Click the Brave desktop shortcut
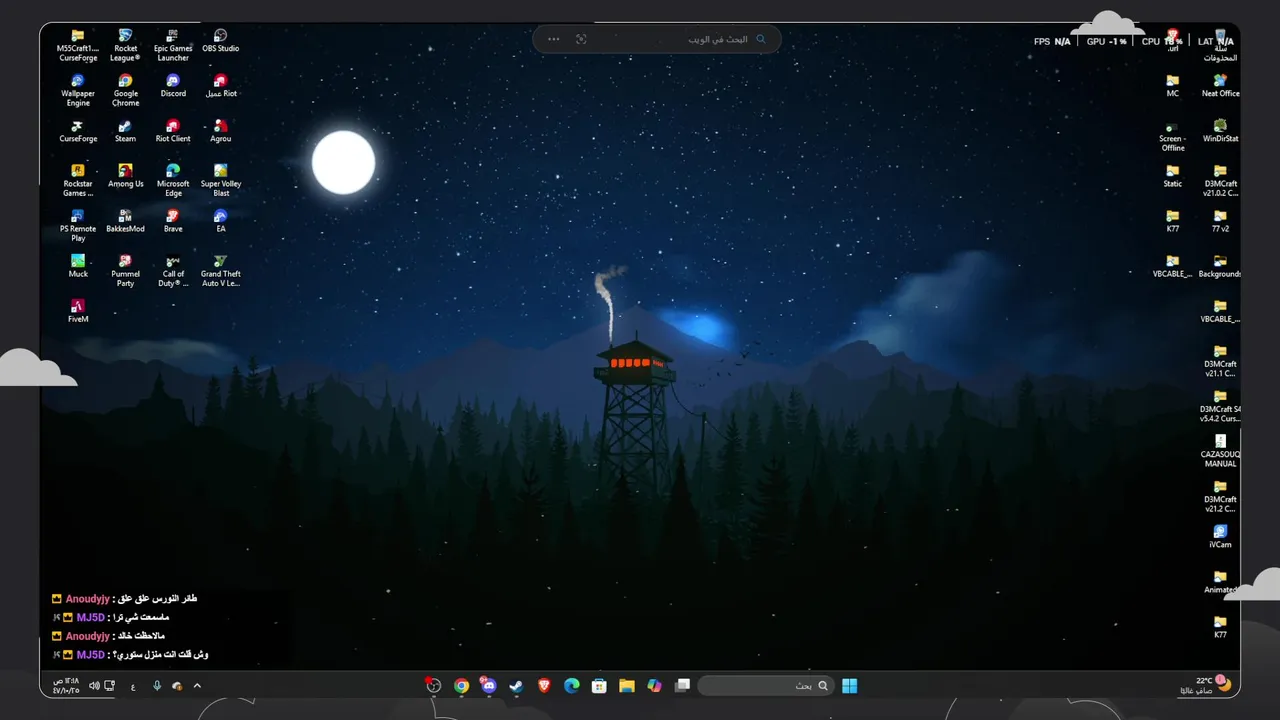 coord(173,221)
